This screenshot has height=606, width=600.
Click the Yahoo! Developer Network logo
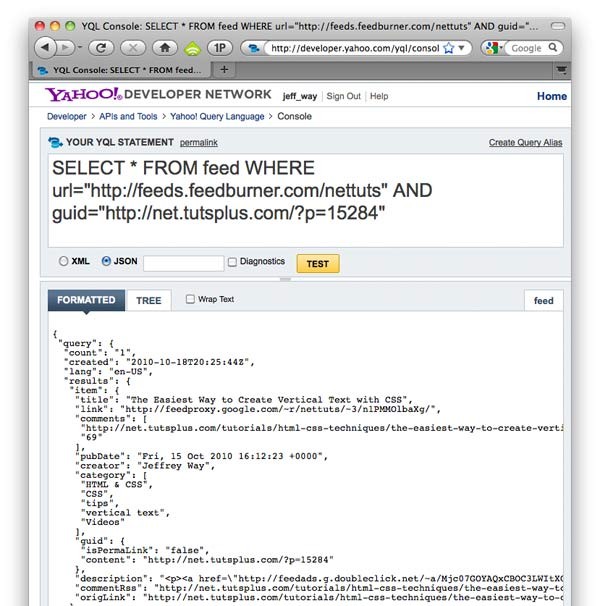(x=159, y=94)
